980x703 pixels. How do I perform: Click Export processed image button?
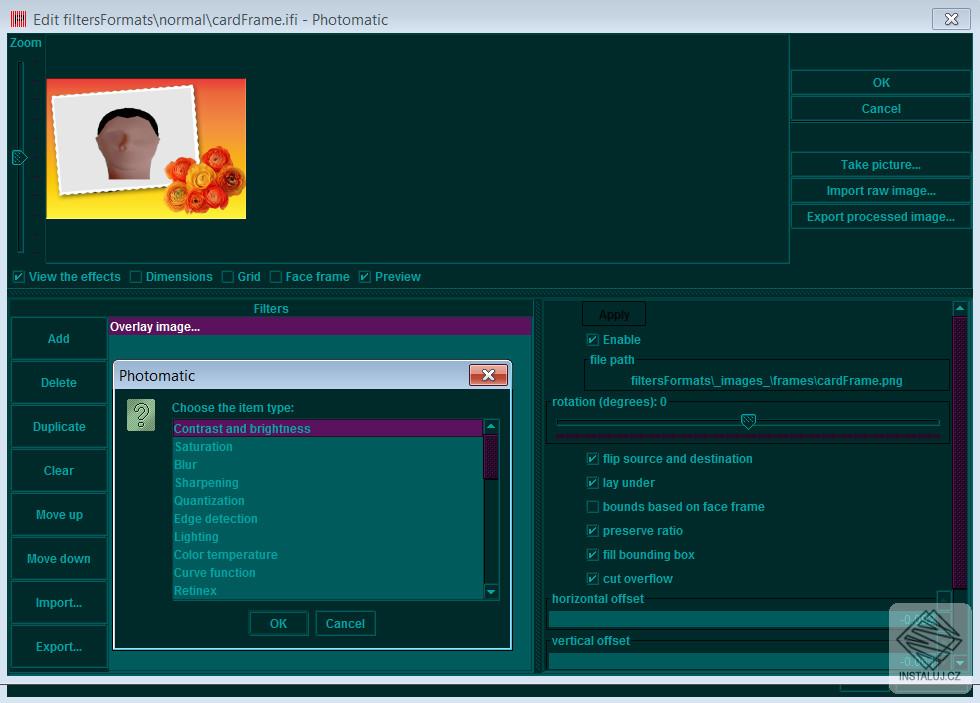(880, 217)
